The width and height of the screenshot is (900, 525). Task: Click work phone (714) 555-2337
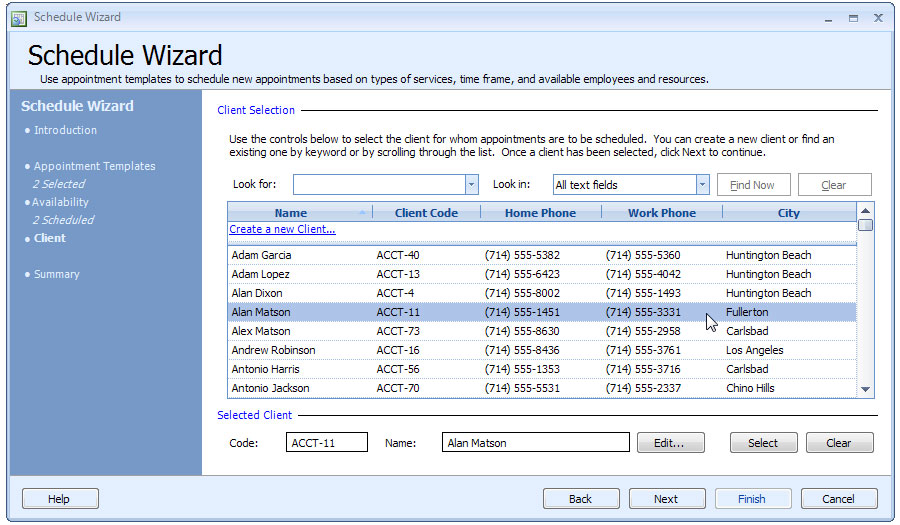pyautogui.click(x=643, y=387)
